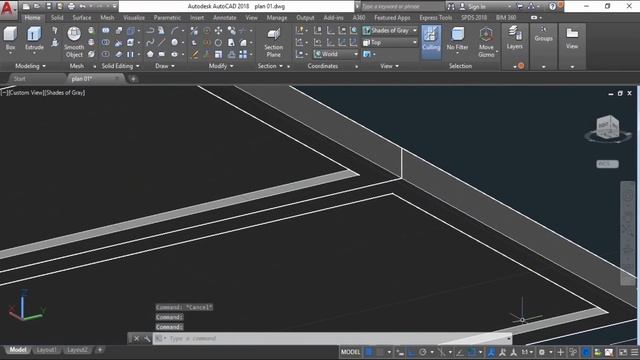640x360 pixels.
Task: Switch to the Layout1 tab
Action: (x=46, y=350)
